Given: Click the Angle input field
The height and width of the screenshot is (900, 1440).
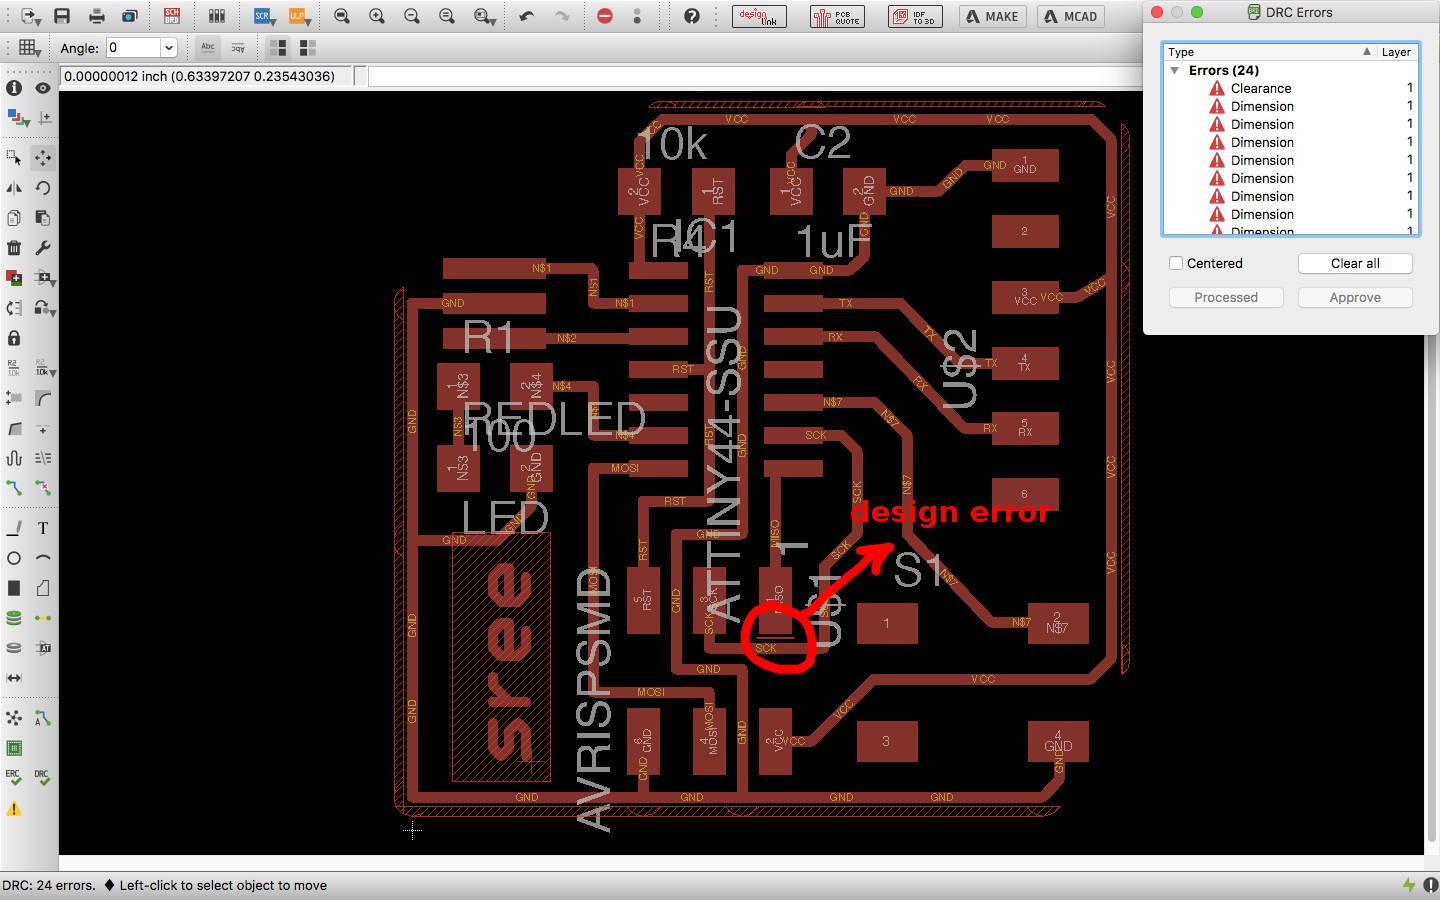Looking at the screenshot, I should click(x=133, y=47).
